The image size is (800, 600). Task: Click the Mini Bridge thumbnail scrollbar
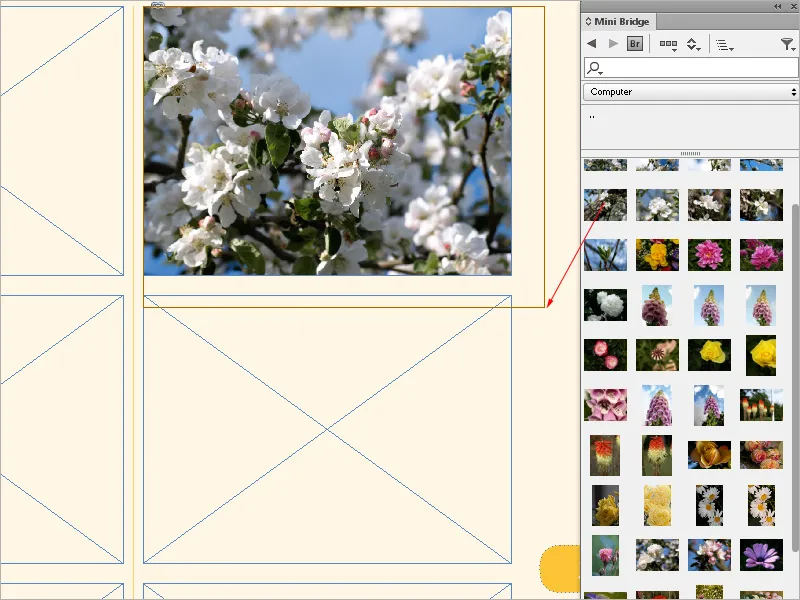(795, 378)
